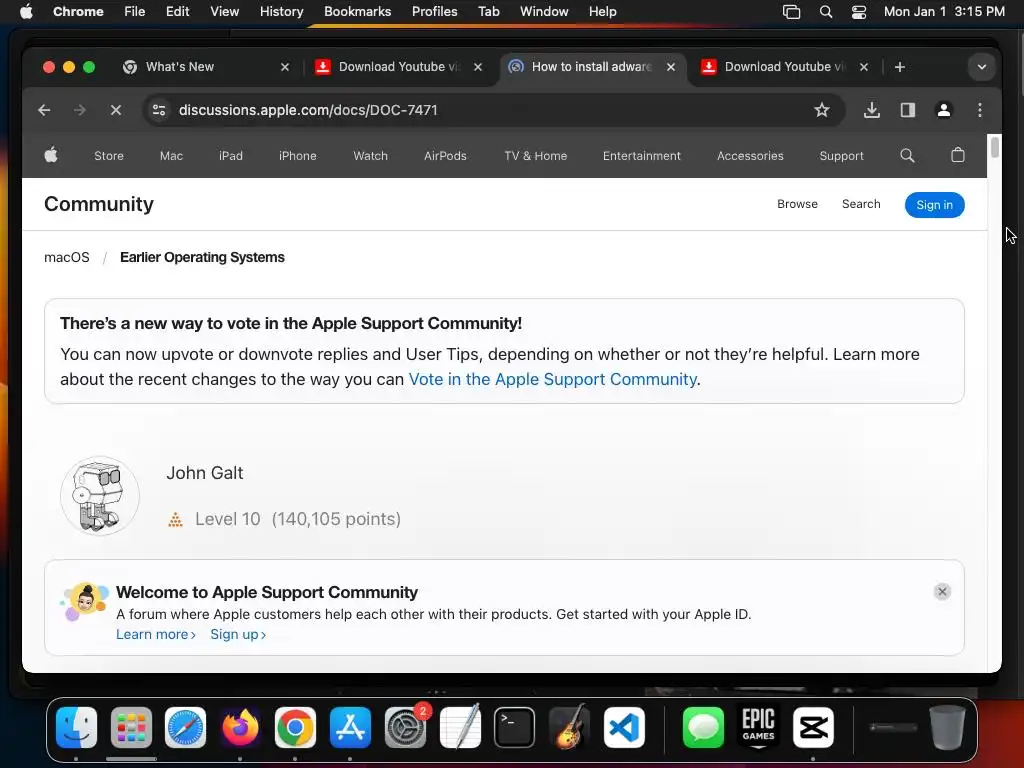1024x768 pixels.
Task: Open Apple site search magnifier icon
Action: [x=907, y=155]
